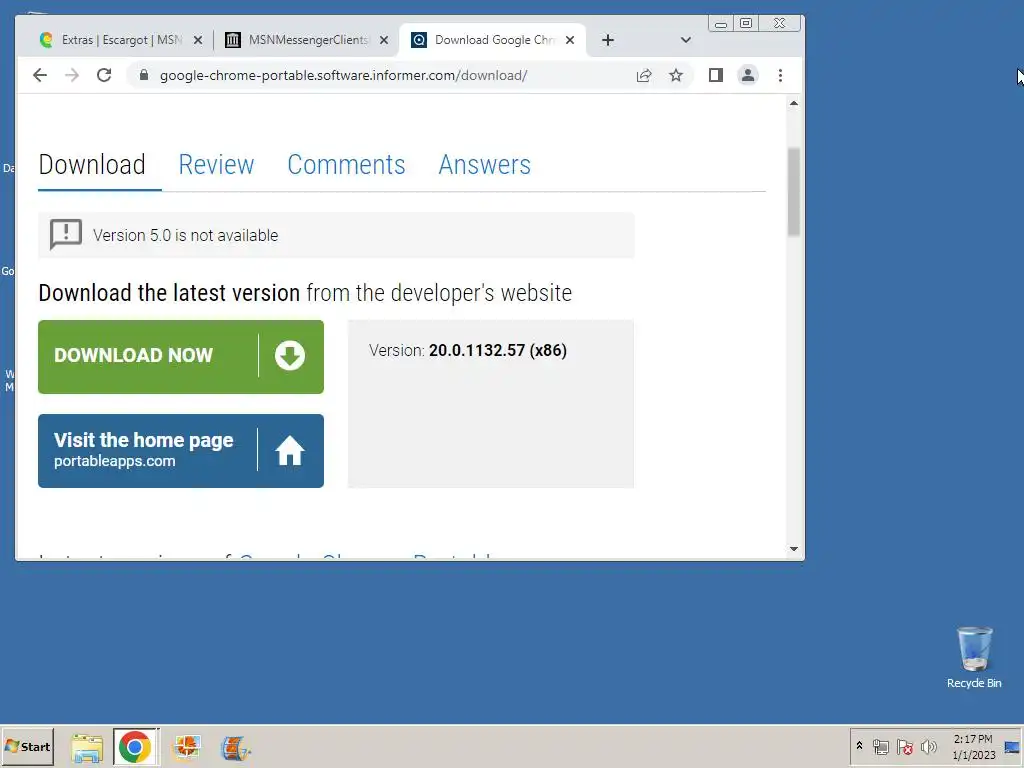Open the Chrome three-dot menu
This screenshot has width=1024, height=768.
[780, 75]
